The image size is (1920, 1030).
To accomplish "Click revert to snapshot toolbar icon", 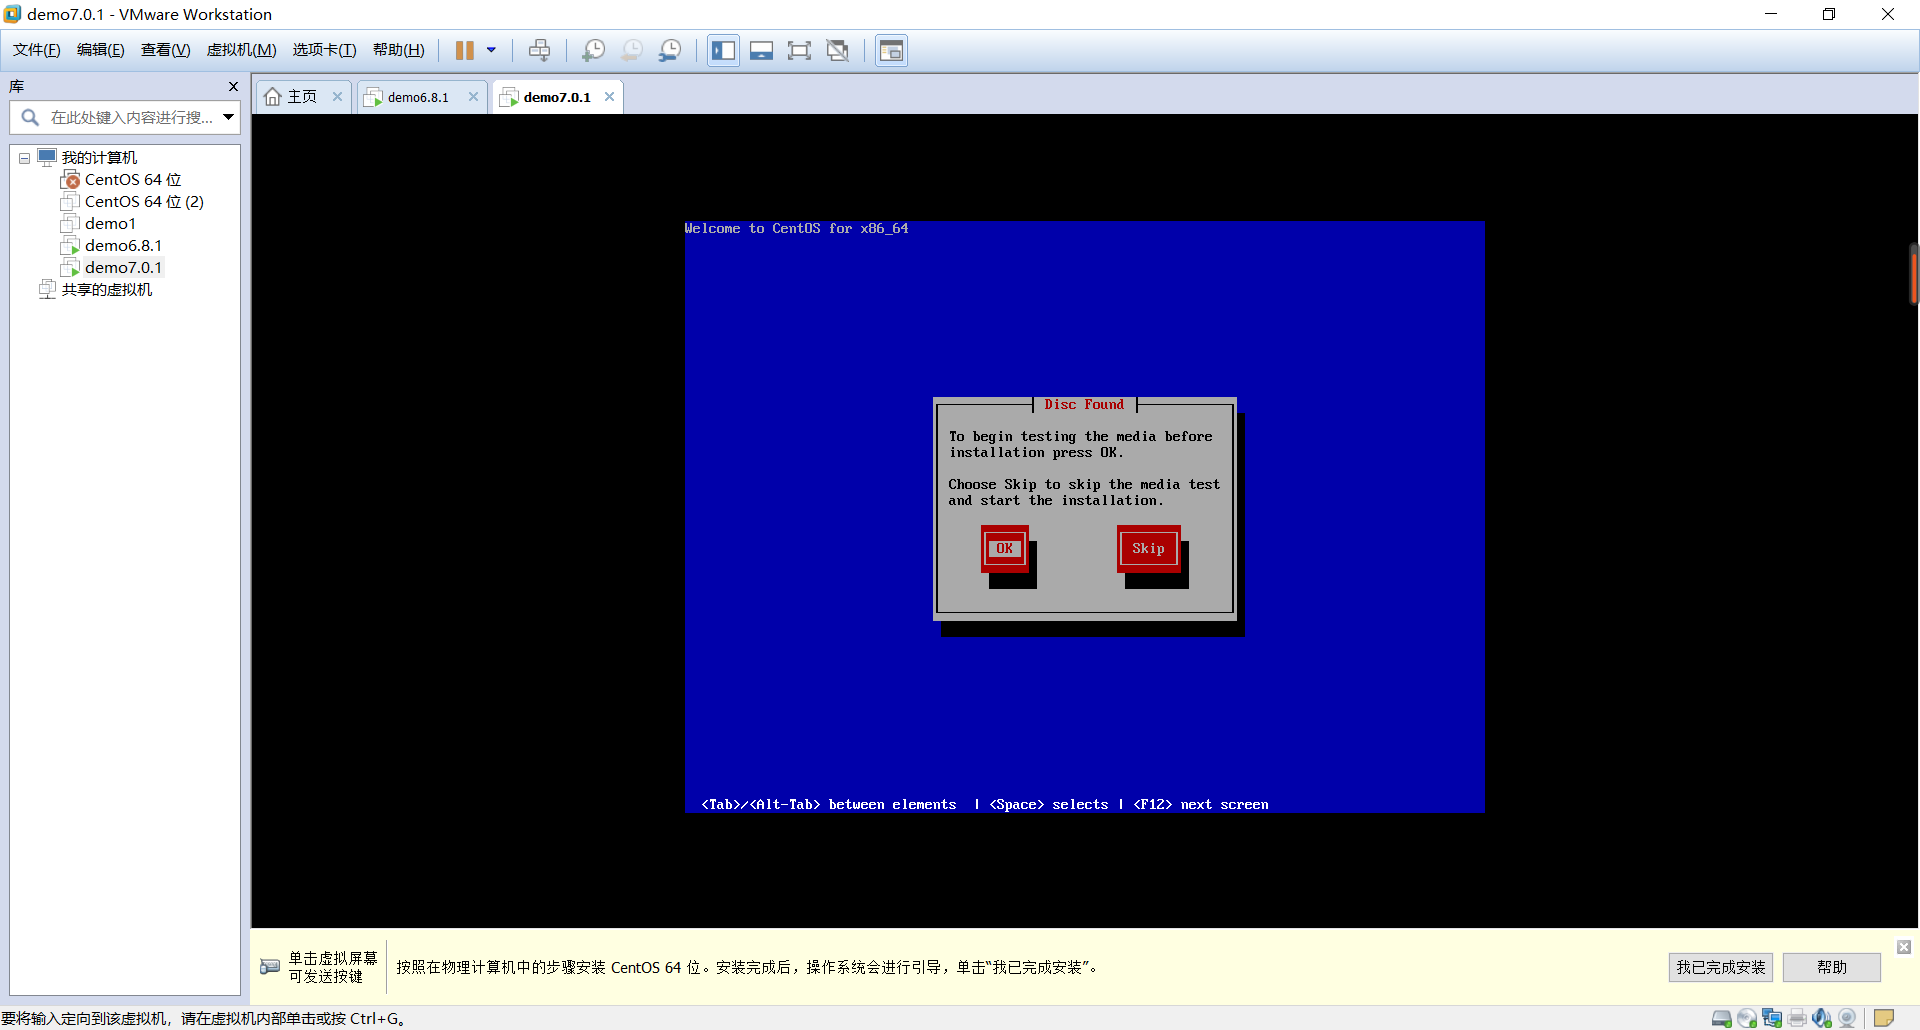I will click(x=632, y=50).
